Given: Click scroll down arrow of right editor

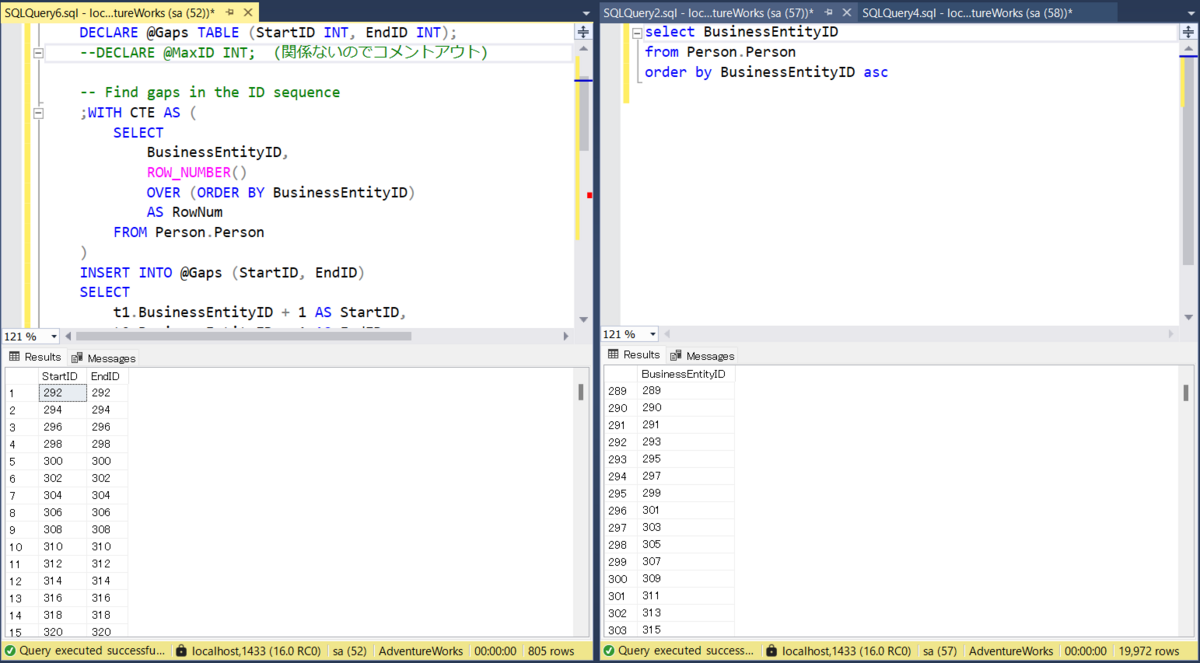Looking at the screenshot, I should [1189, 319].
